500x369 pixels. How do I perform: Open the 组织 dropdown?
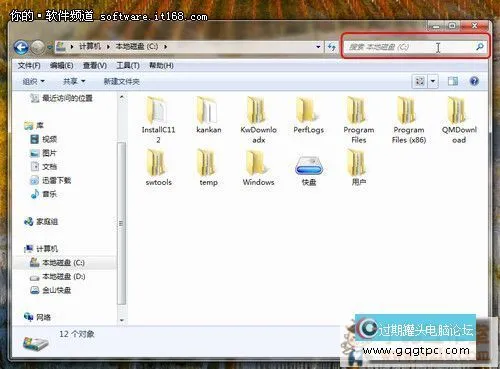coord(33,81)
